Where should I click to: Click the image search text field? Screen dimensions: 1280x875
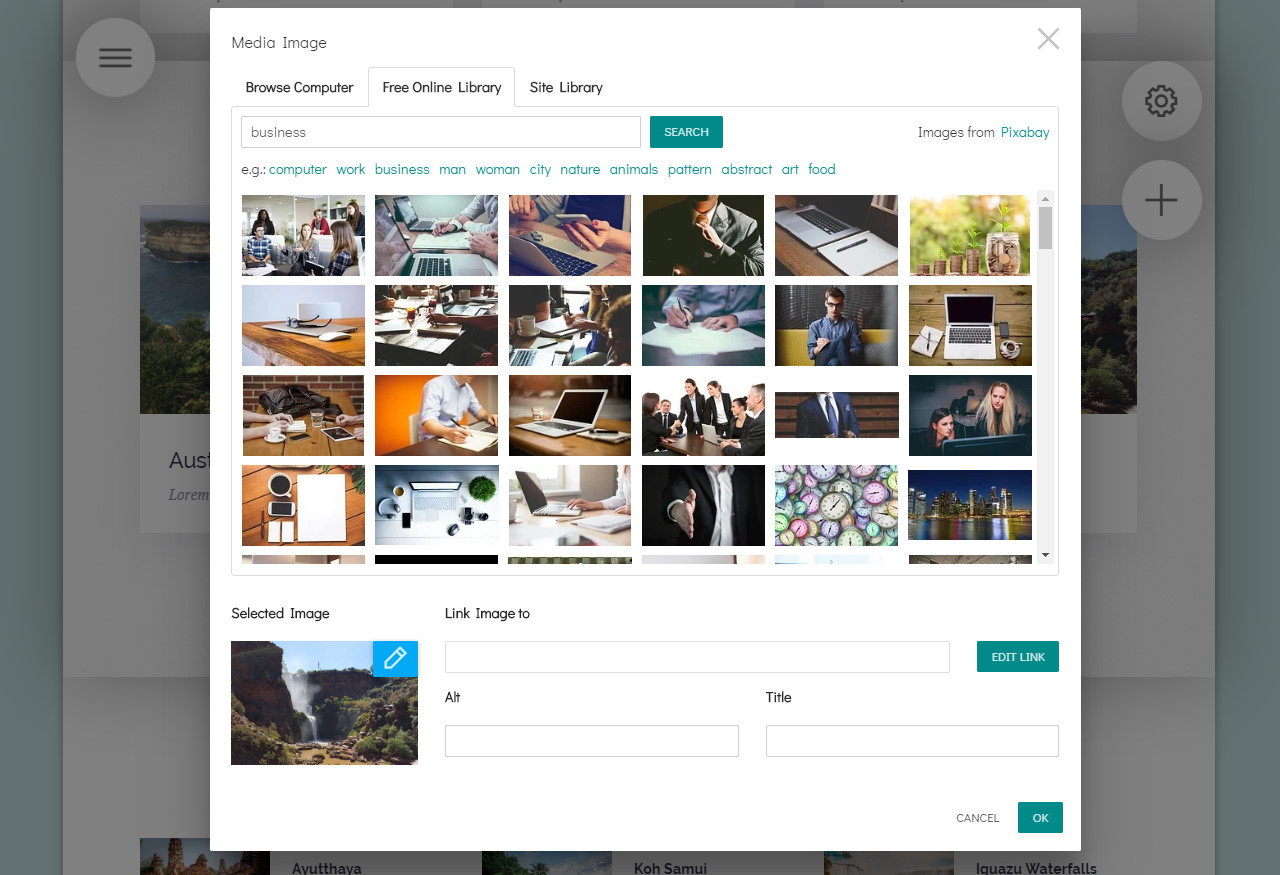coord(441,132)
